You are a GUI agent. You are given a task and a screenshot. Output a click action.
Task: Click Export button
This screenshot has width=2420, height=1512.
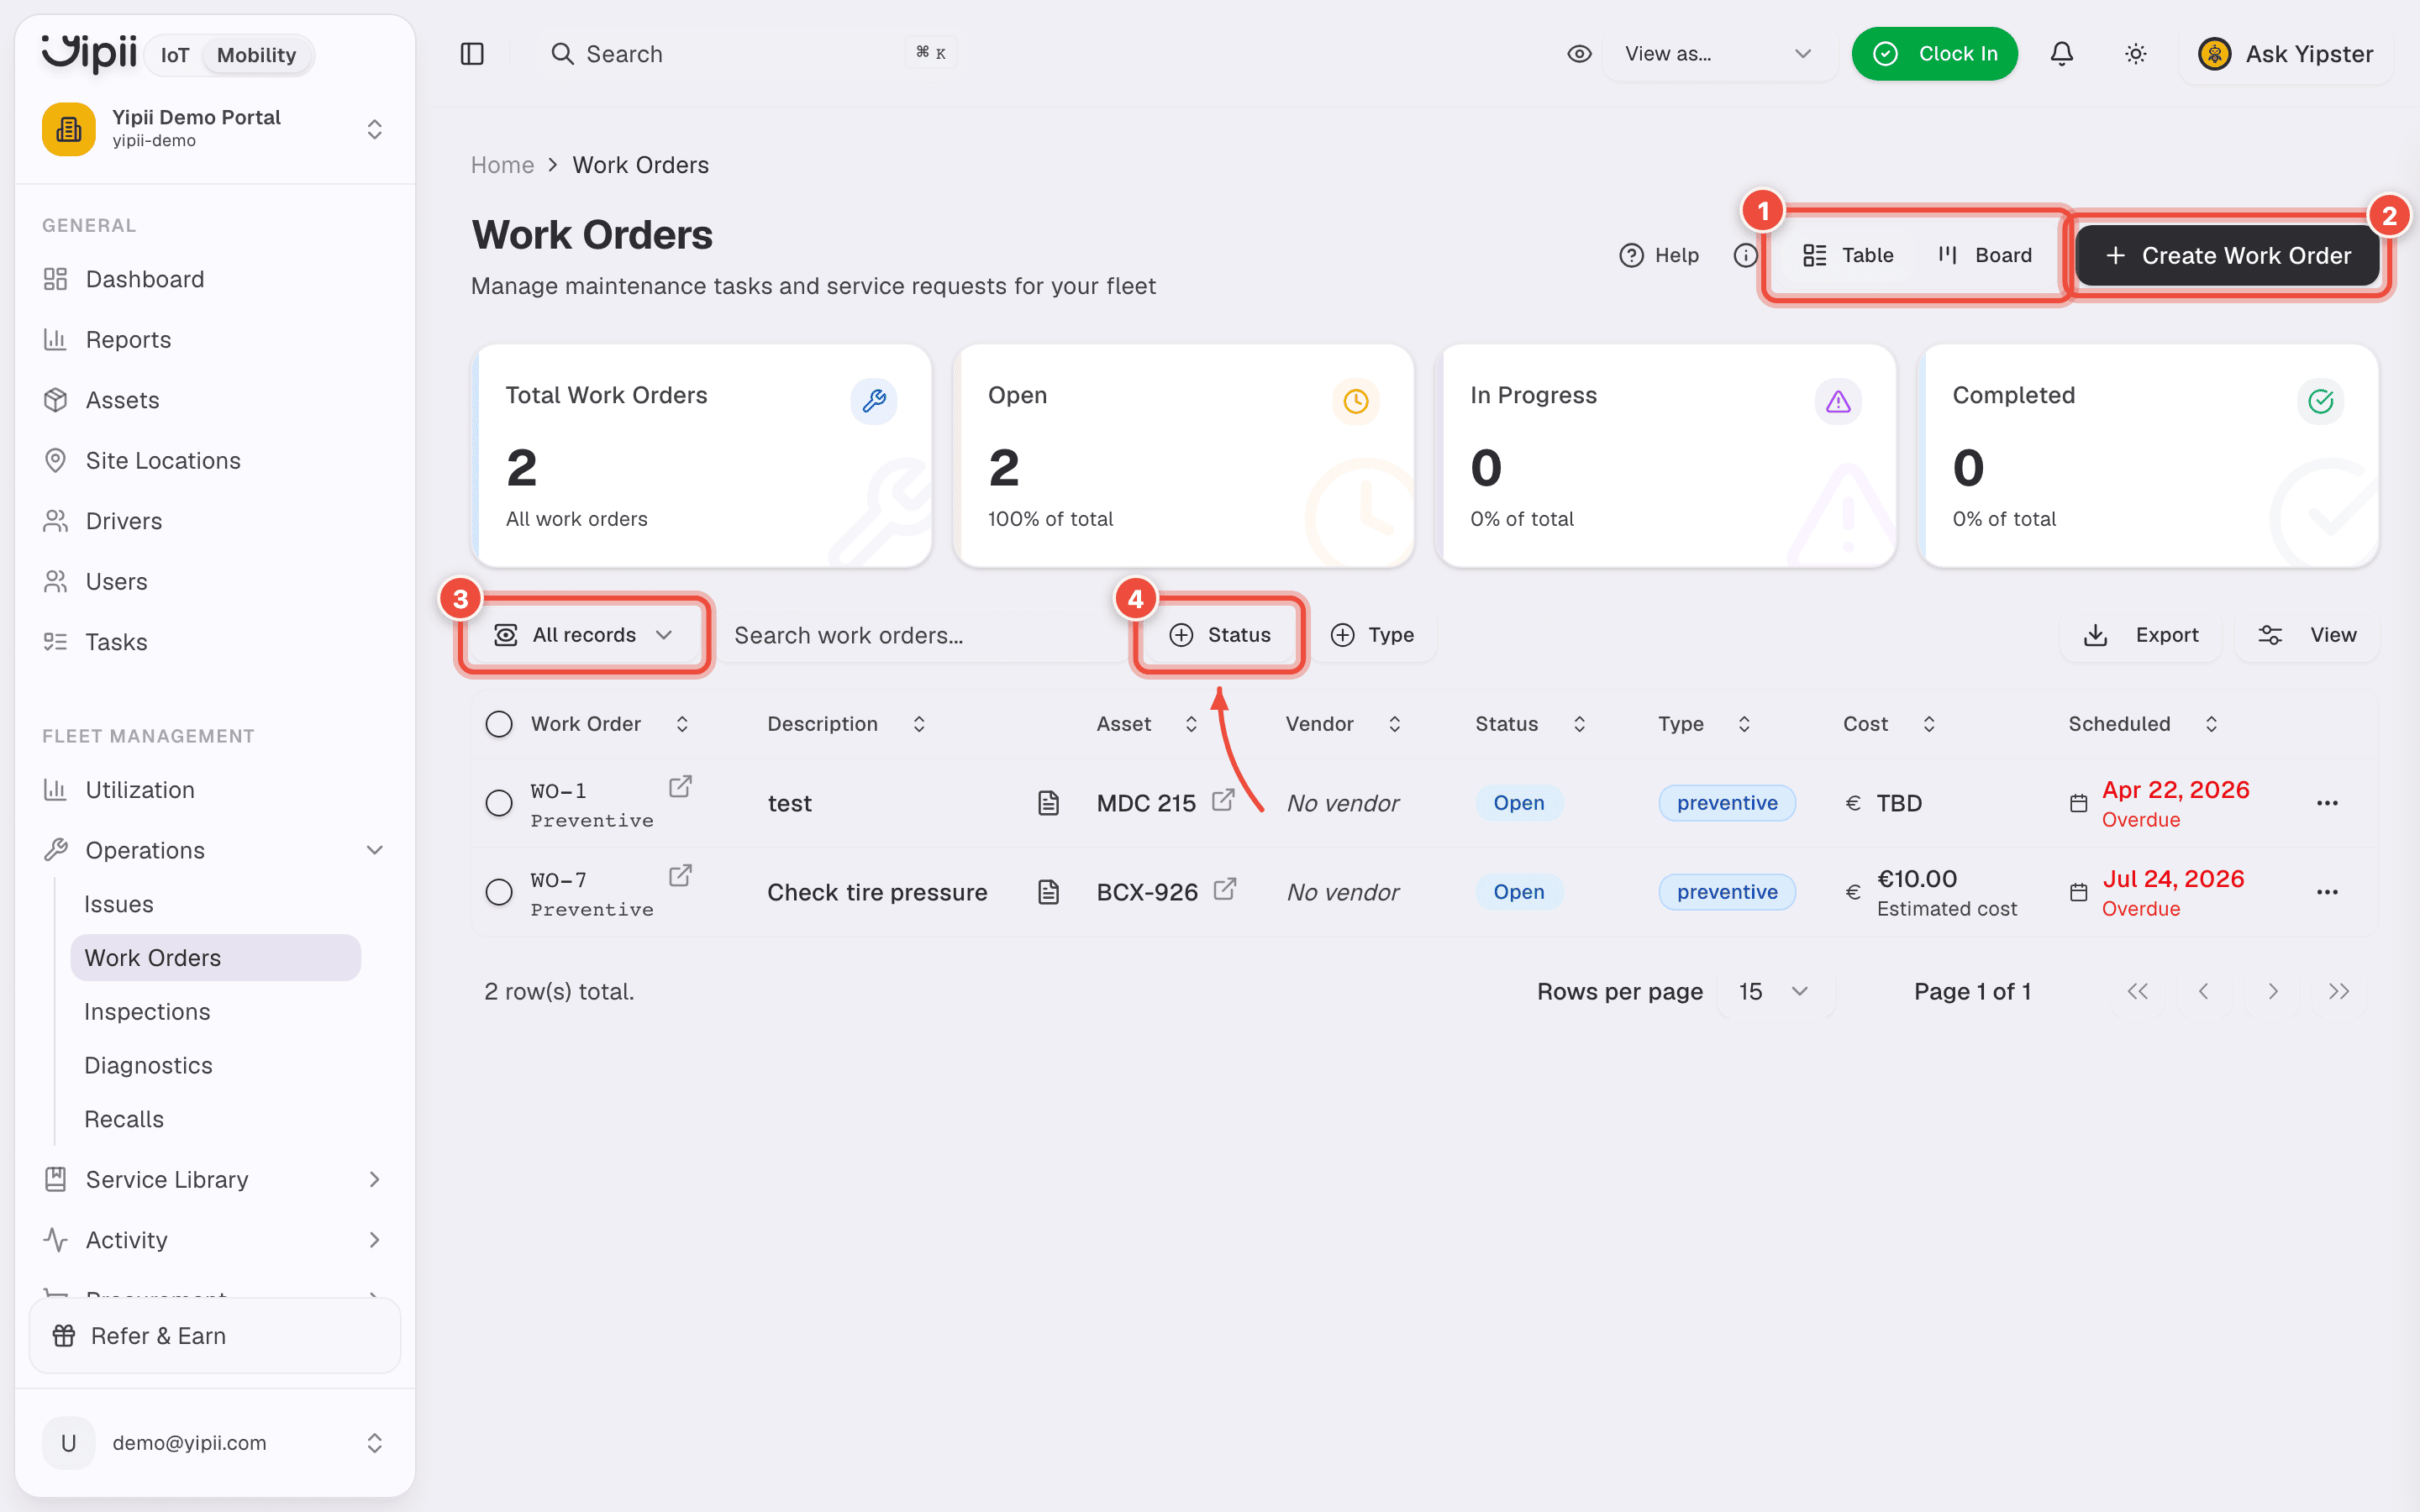(x=2140, y=635)
